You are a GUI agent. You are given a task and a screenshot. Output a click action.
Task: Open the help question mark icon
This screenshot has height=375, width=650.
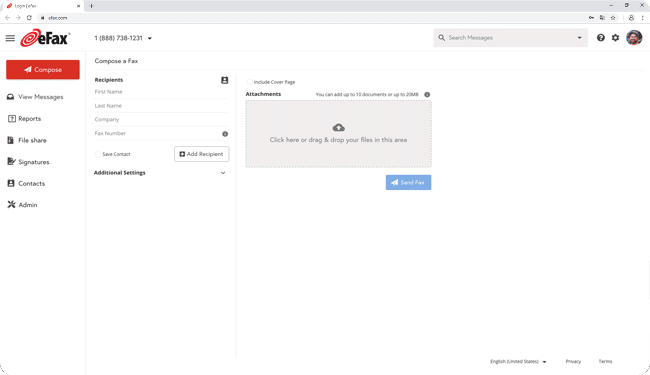tap(600, 38)
